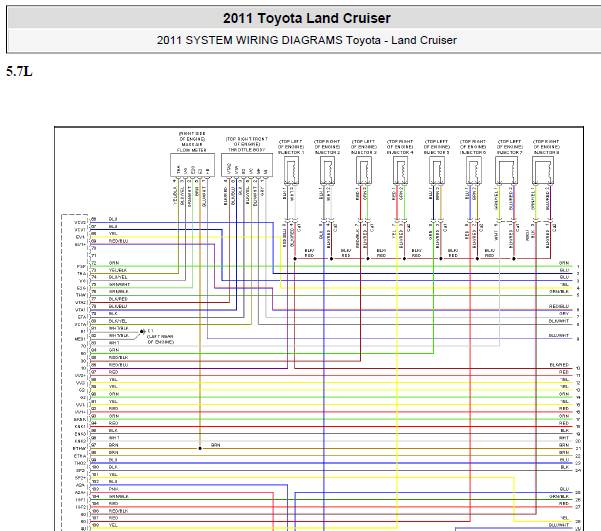This screenshot has height=531, width=601.
Task: Select the 'INJECTOR 8' label text
Action: point(547,153)
